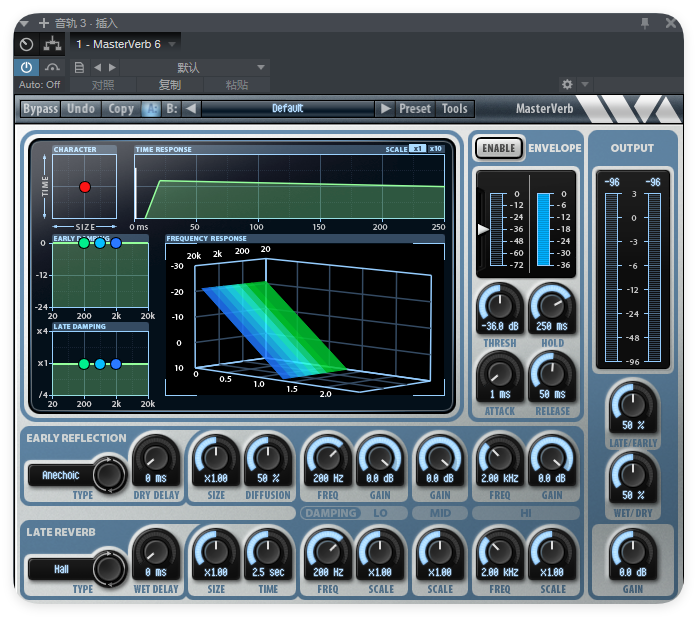
Task: Click the LATE/EARLY 50 % knob
Action: coord(633,404)
